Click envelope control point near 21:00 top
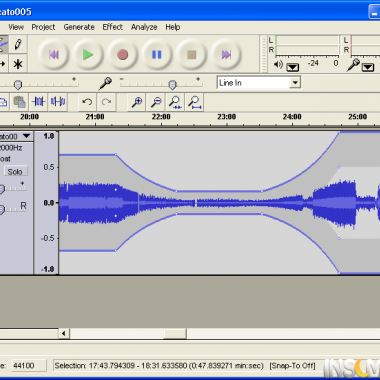 pos(116,154)
